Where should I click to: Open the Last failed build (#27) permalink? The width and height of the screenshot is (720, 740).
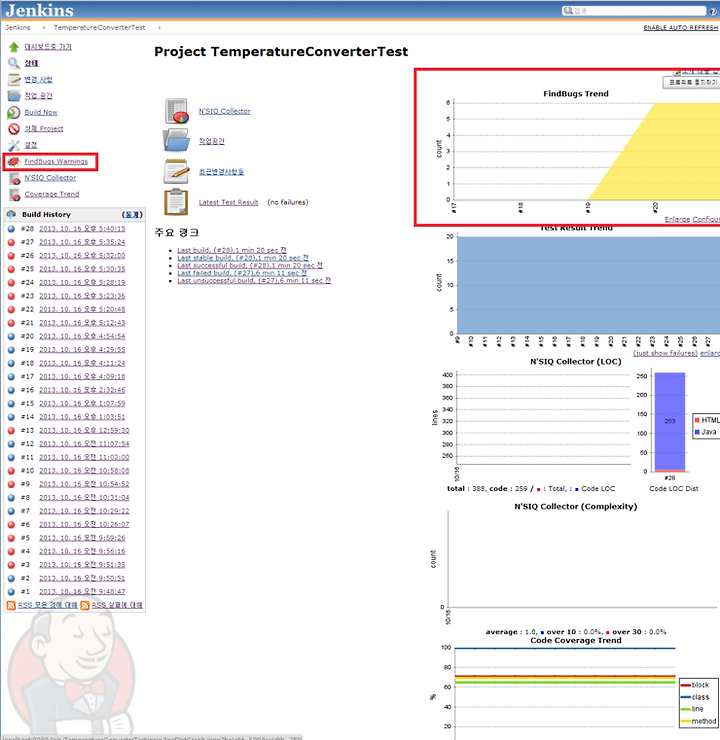(x=242, y=273)
